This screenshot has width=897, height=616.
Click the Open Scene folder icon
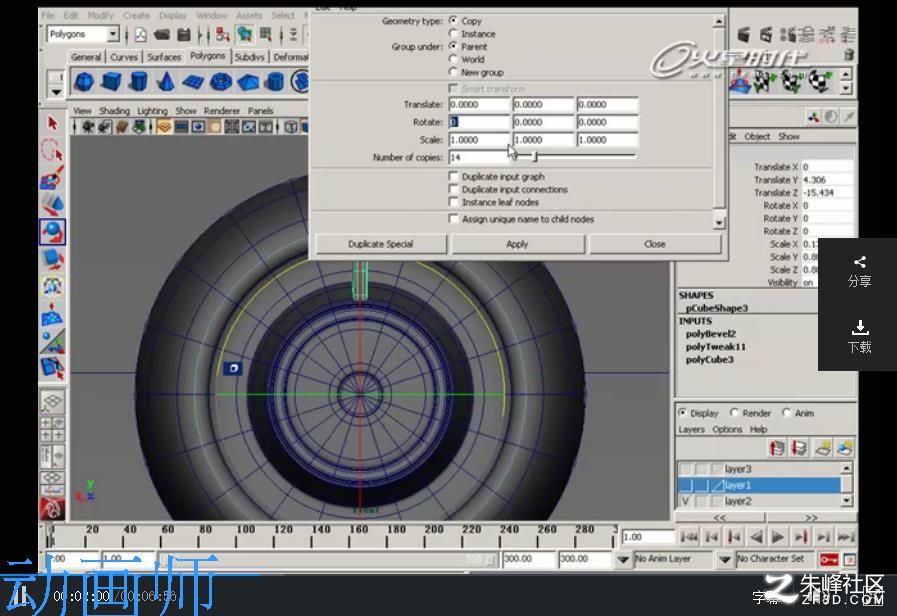coord(162,34)
